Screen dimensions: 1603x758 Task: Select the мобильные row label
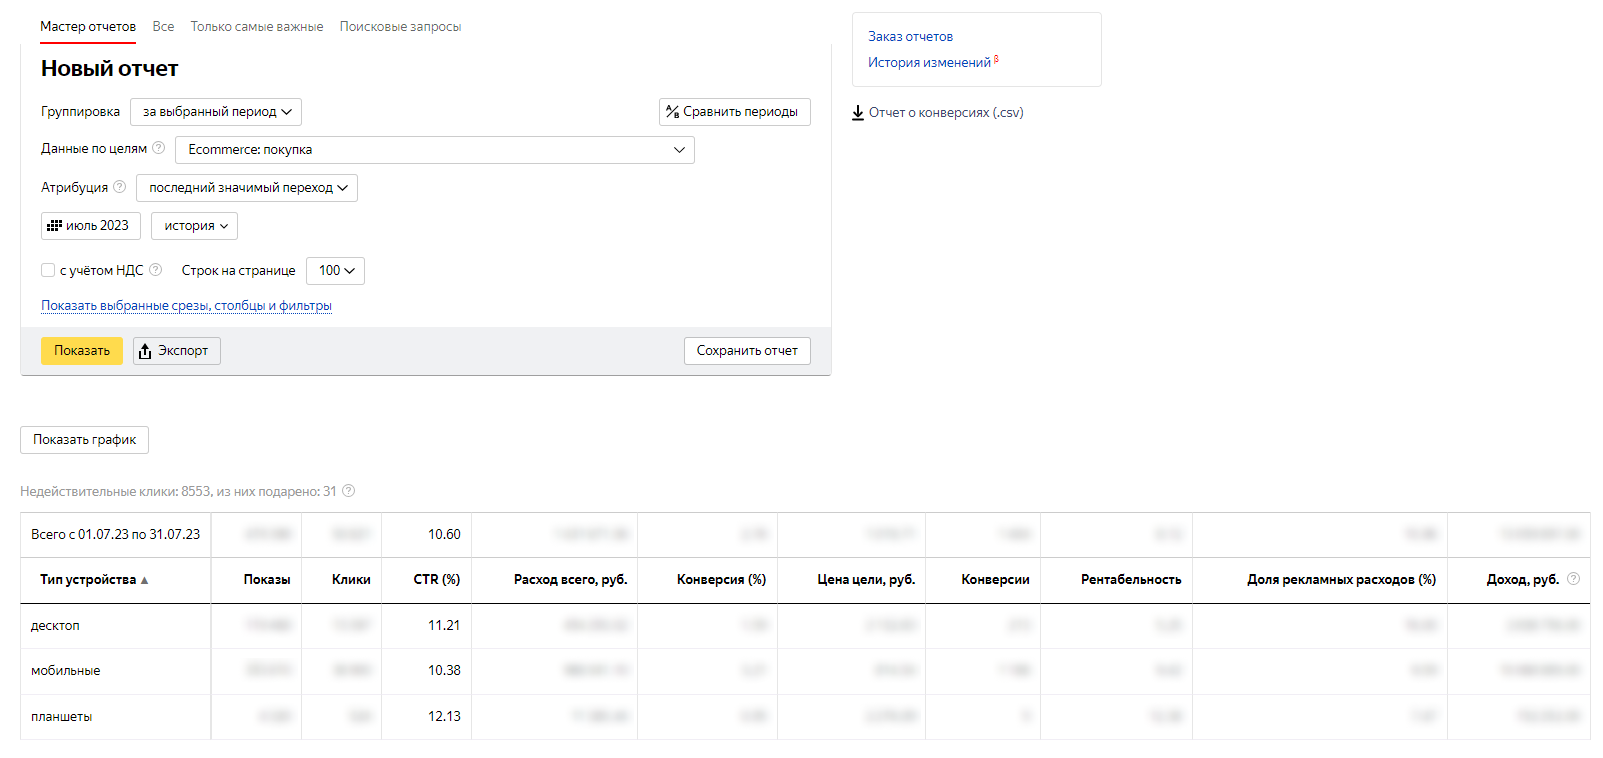65,671
